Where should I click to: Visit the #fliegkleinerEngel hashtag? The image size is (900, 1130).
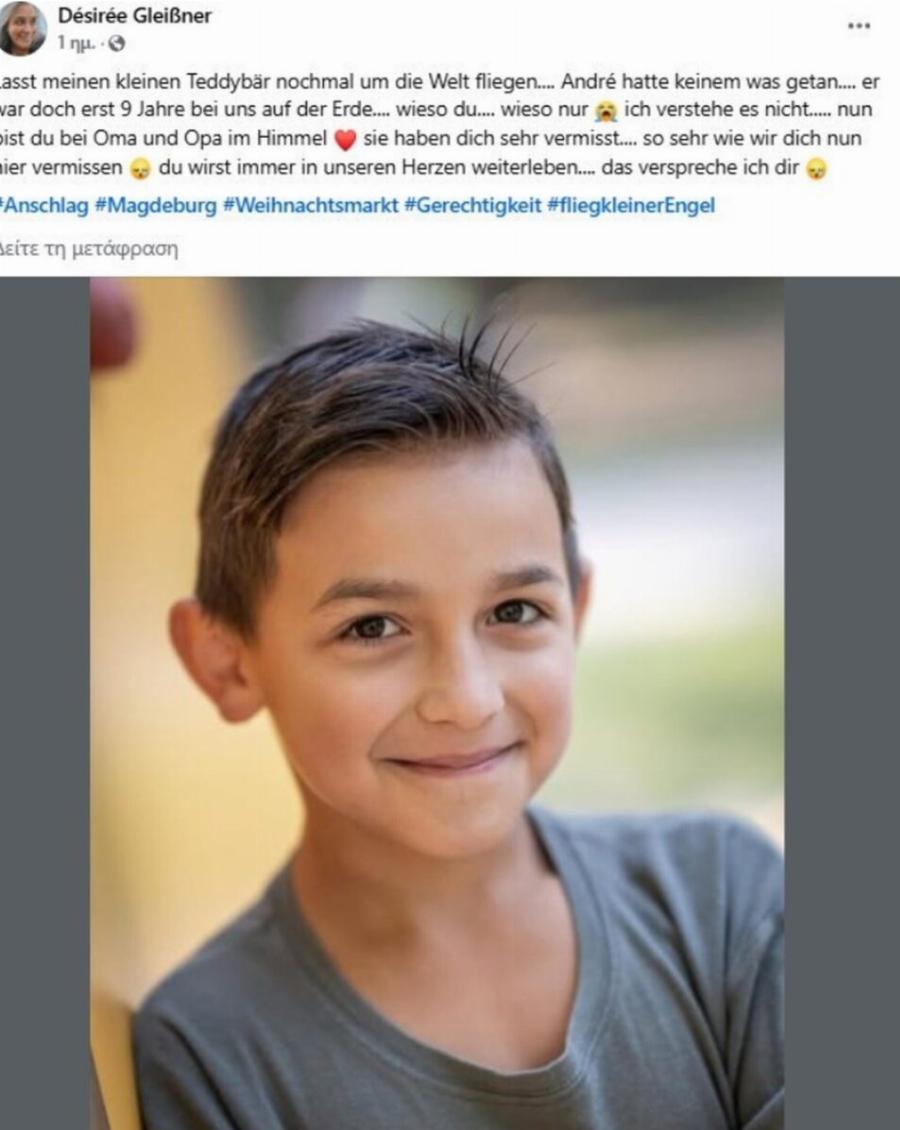pyautogui.click(x=631, y=205)
